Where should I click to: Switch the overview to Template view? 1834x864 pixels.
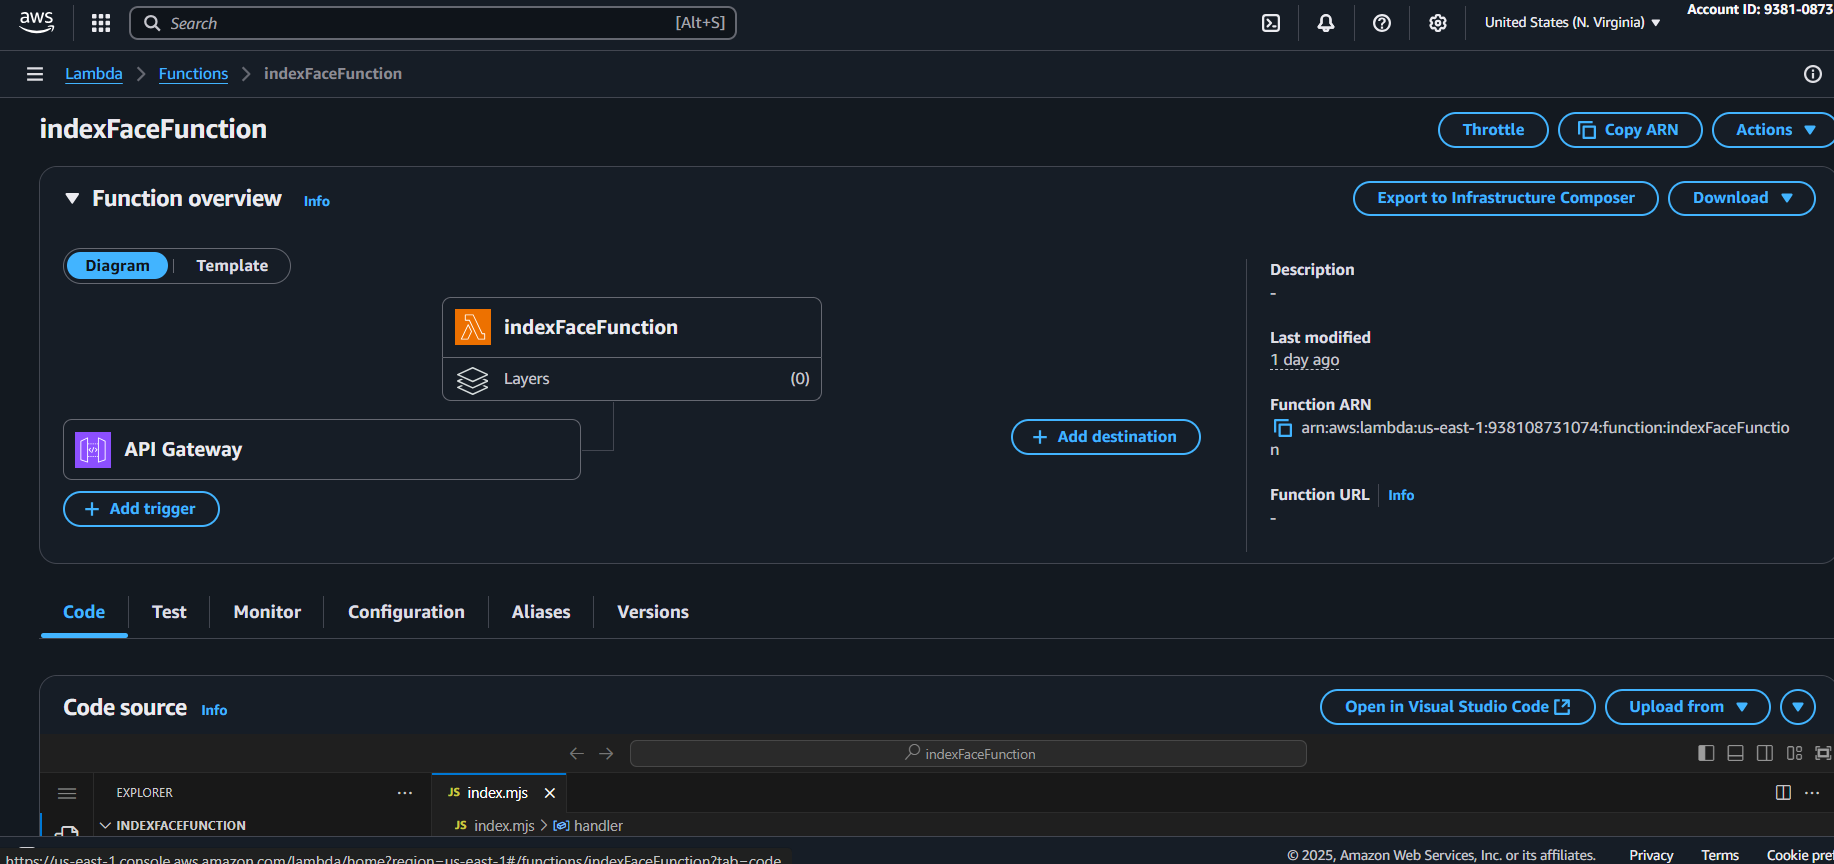pos(232,266)
